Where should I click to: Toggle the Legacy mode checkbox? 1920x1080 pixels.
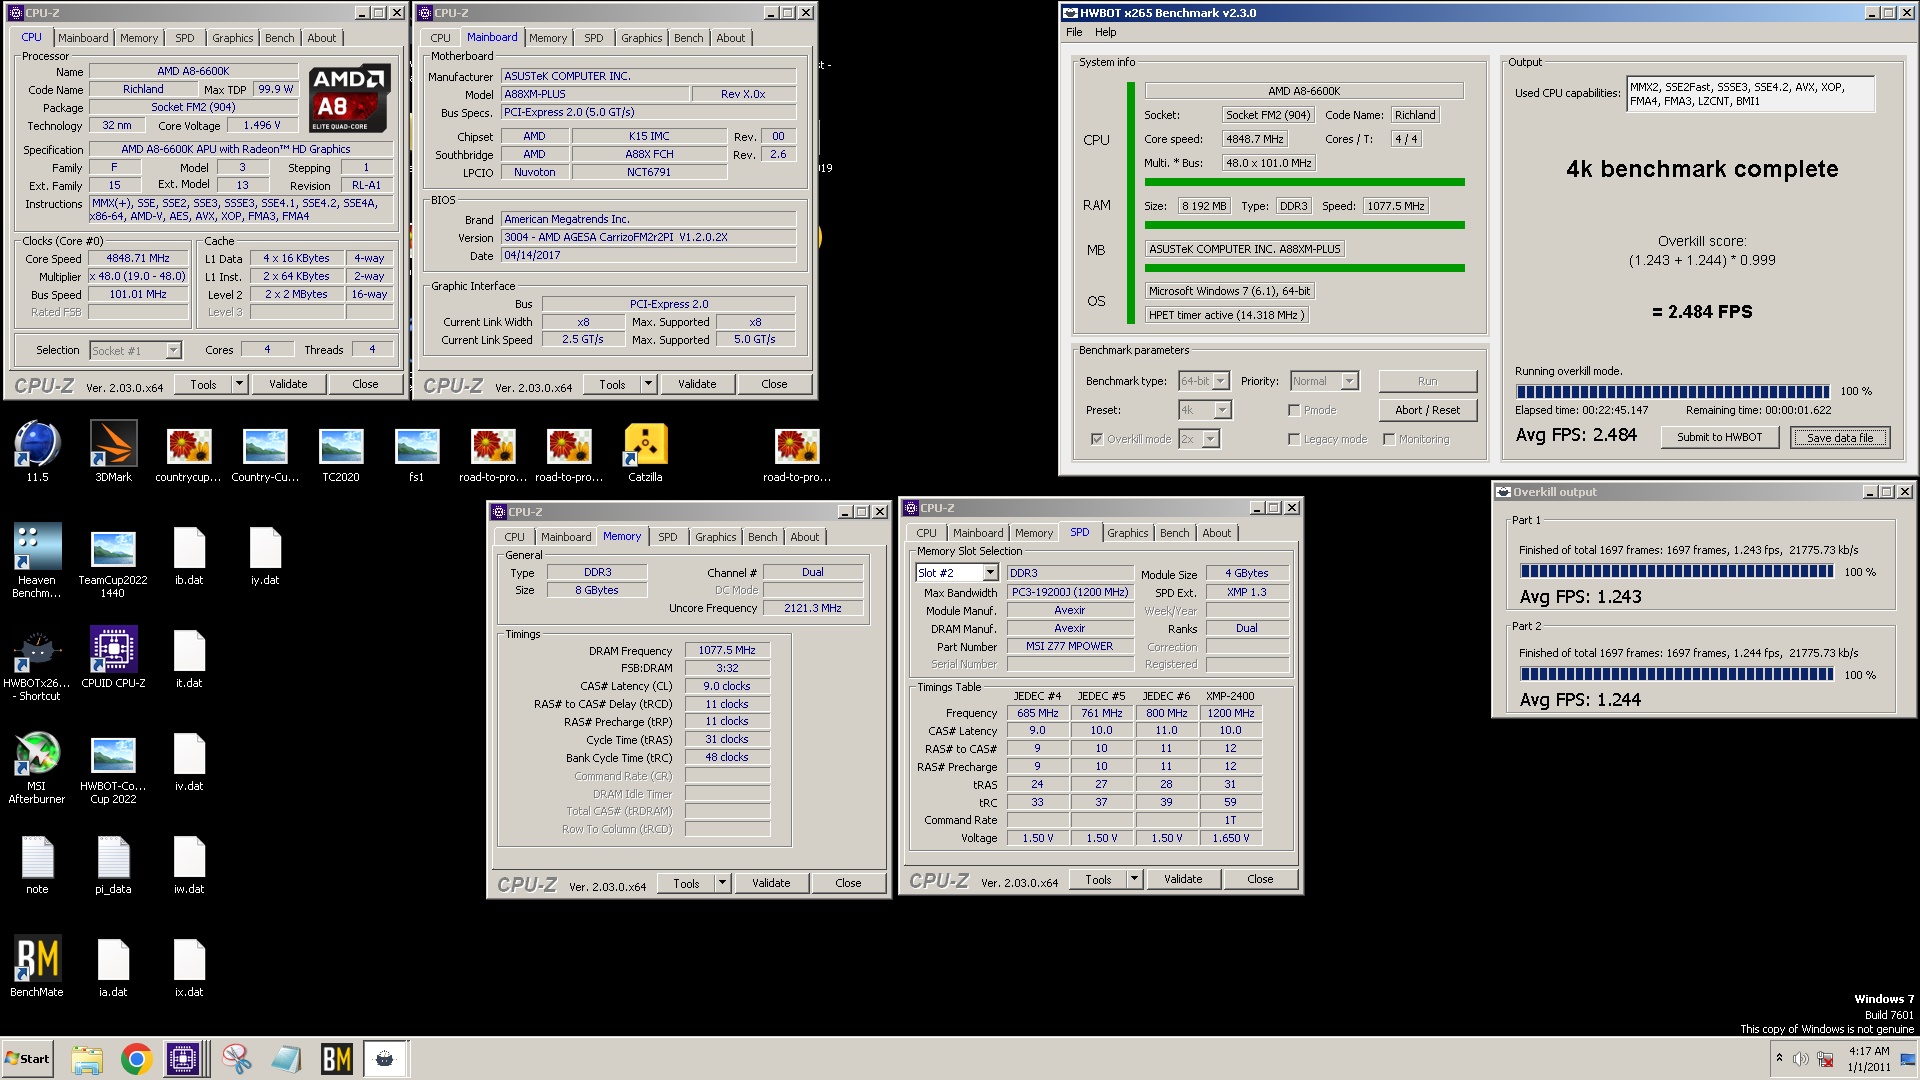[1294, 439]
